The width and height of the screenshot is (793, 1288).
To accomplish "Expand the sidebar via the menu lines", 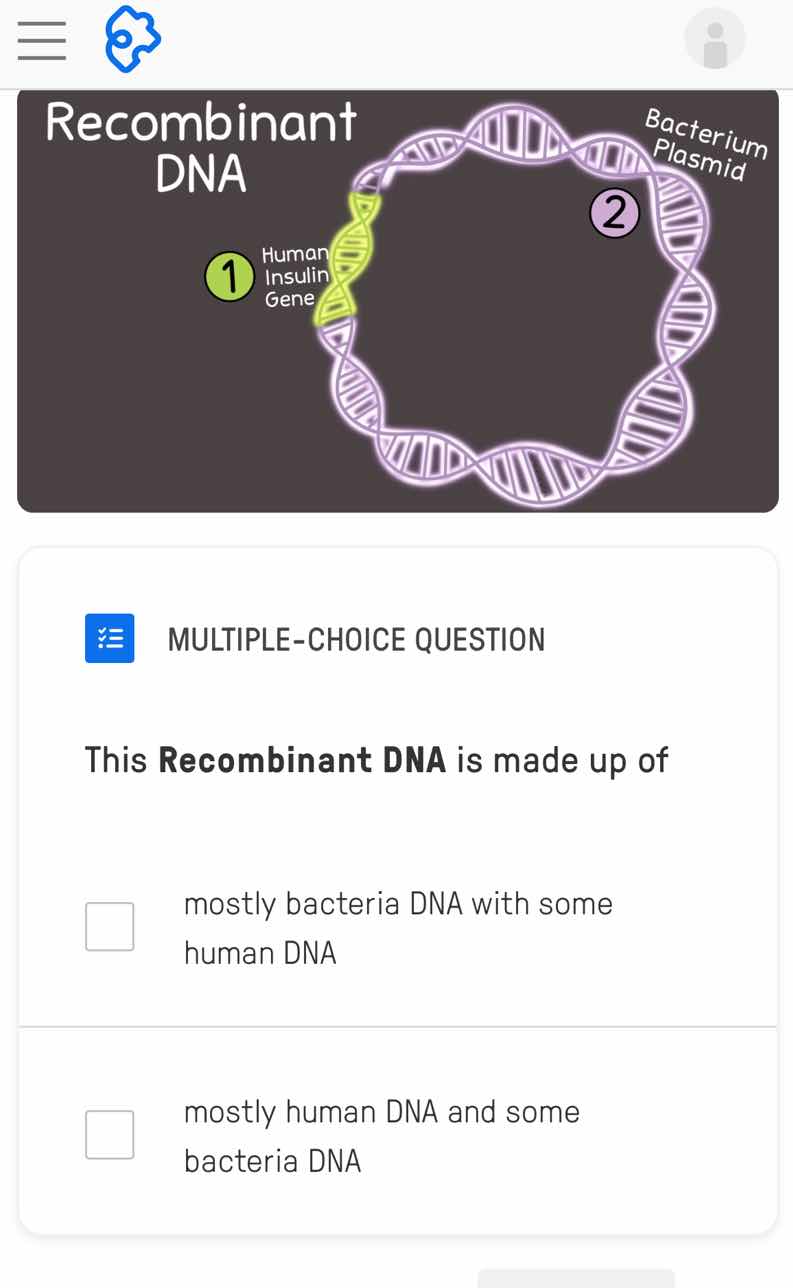I will [41, 41].
